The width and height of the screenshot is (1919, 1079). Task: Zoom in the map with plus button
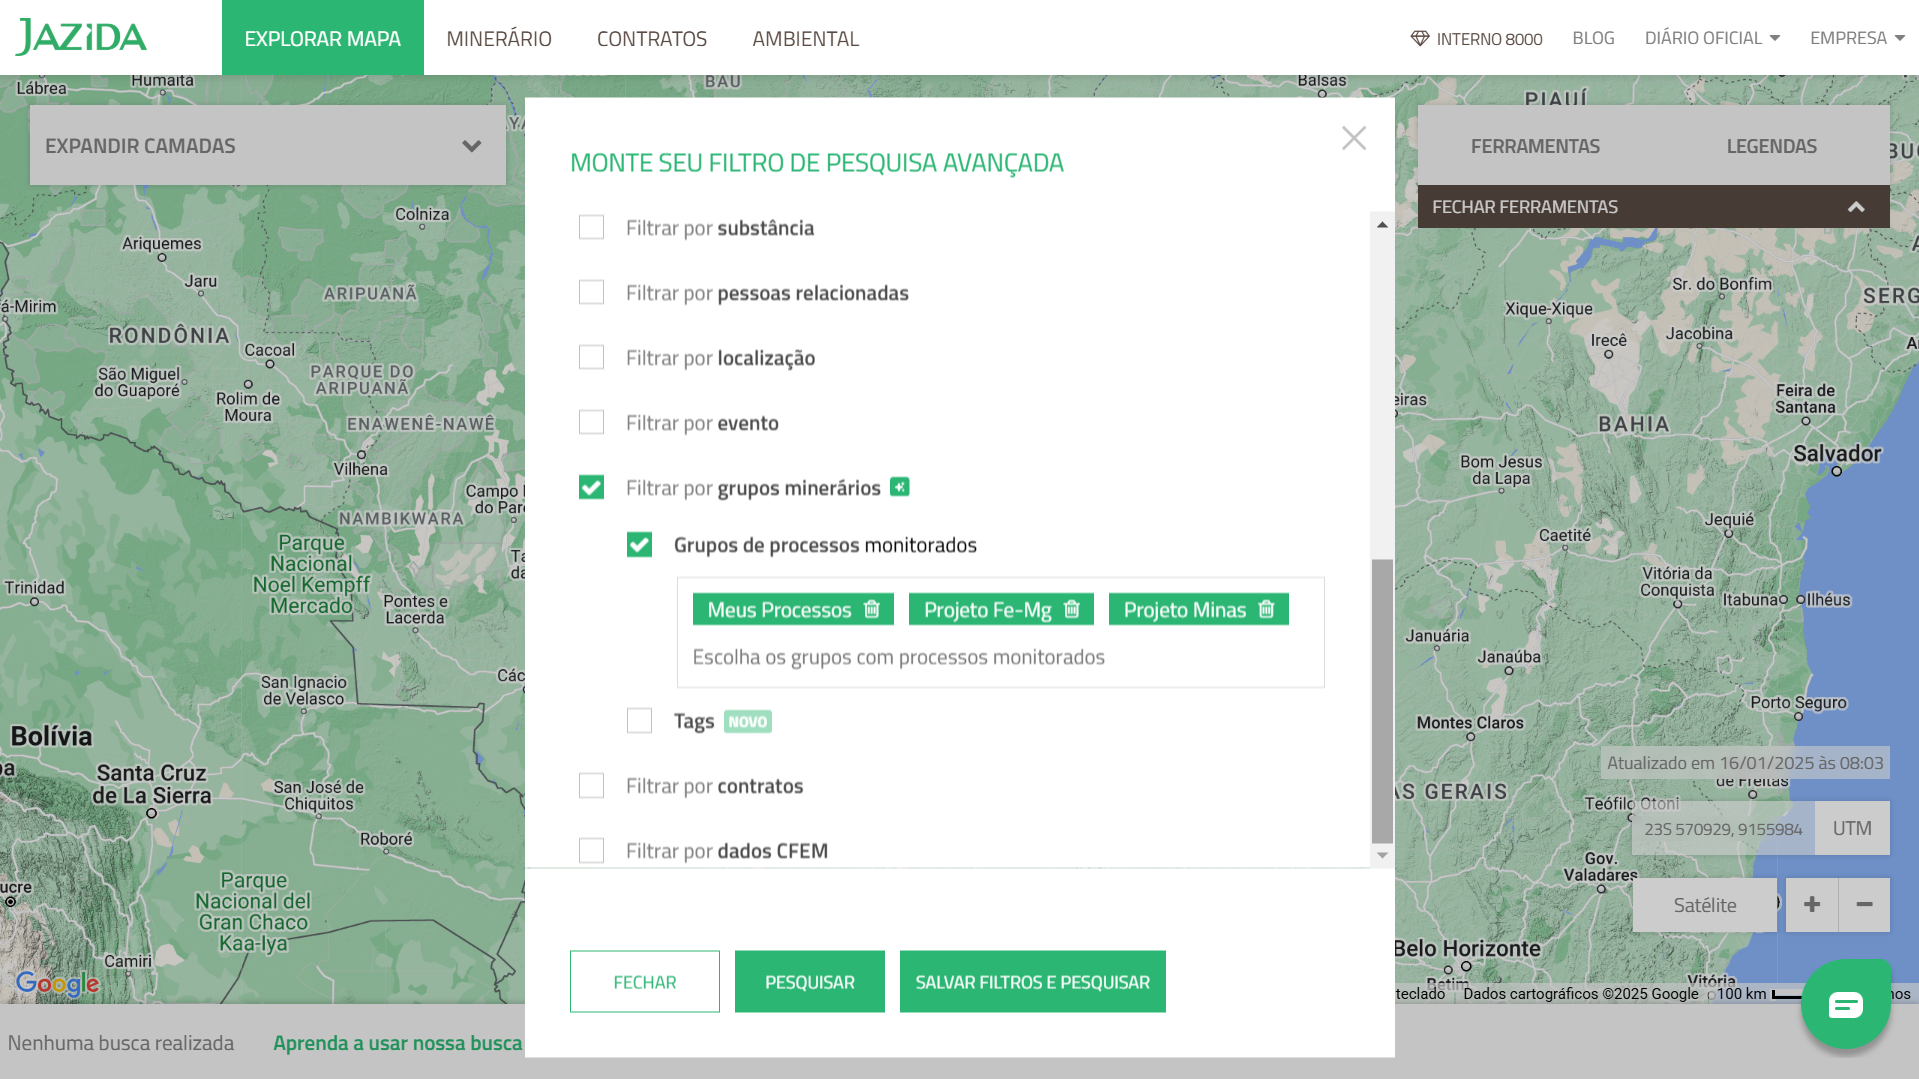pyautogui.click(x=1812, y=905)
